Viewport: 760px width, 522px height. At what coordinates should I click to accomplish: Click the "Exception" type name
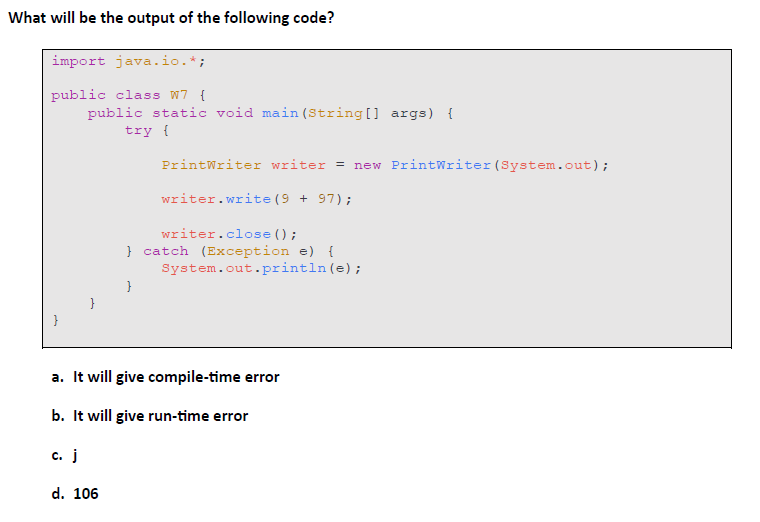(x=248, y=251)
